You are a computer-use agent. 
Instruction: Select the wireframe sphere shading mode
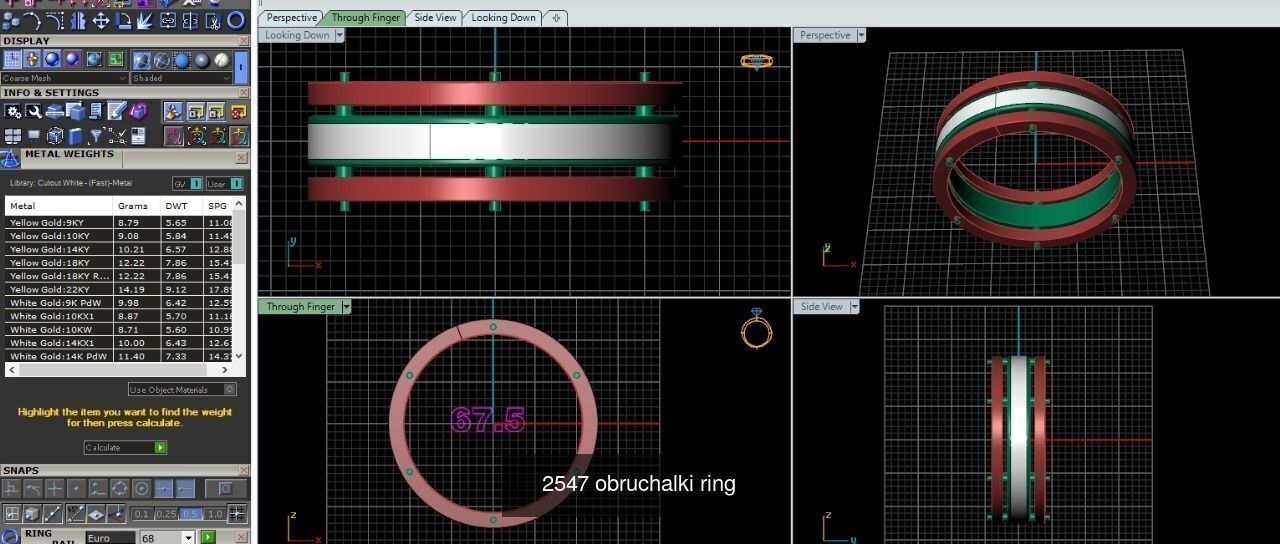[161, 60]
